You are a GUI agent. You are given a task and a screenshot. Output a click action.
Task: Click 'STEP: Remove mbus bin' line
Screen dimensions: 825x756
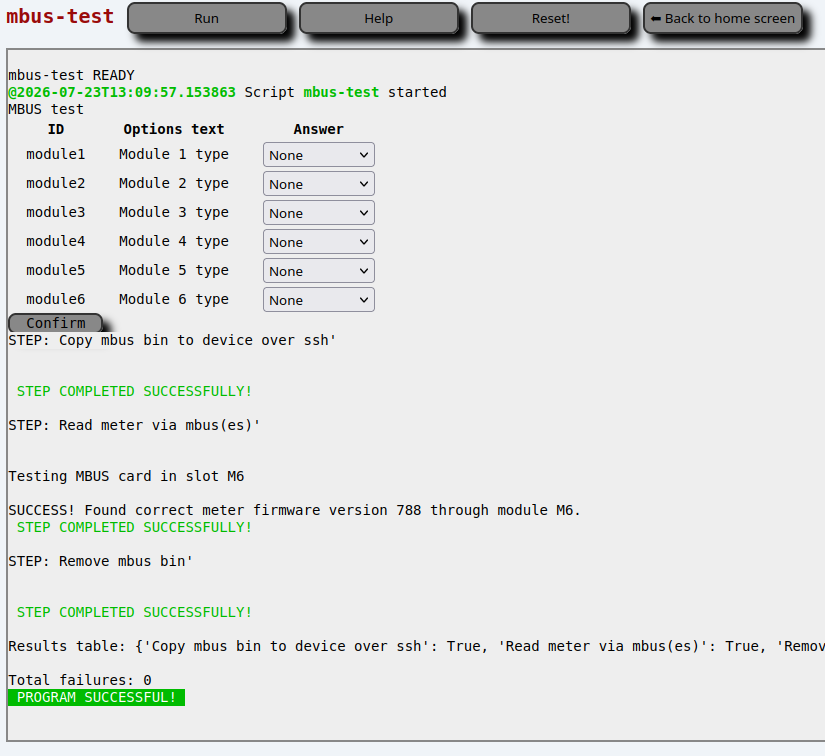click(x=101, y=561)
